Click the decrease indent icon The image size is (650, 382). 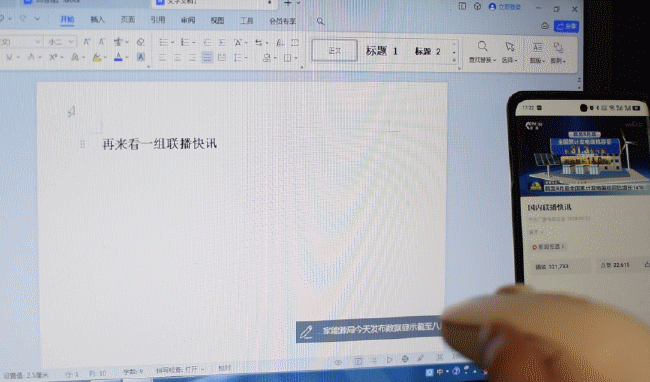coord(207,42)
